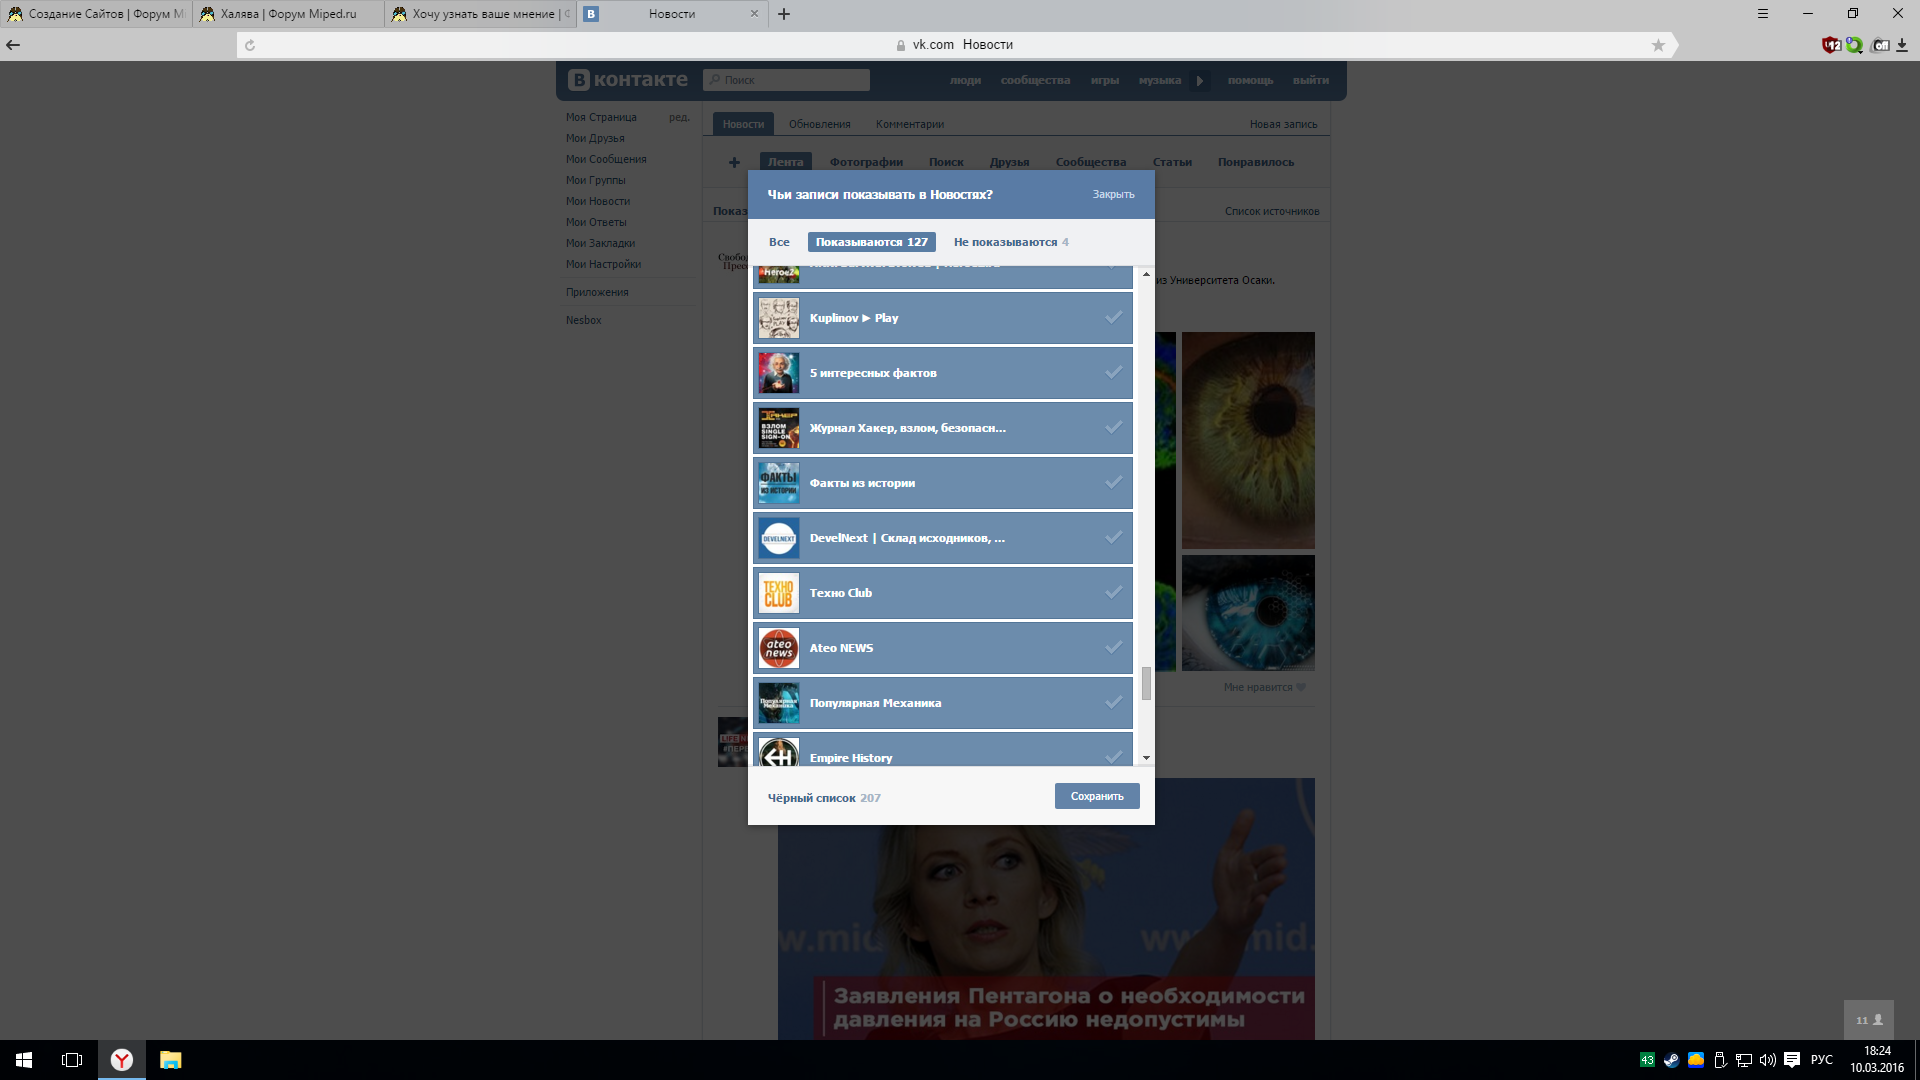Go back with the browser back arrow

point(13,45)
